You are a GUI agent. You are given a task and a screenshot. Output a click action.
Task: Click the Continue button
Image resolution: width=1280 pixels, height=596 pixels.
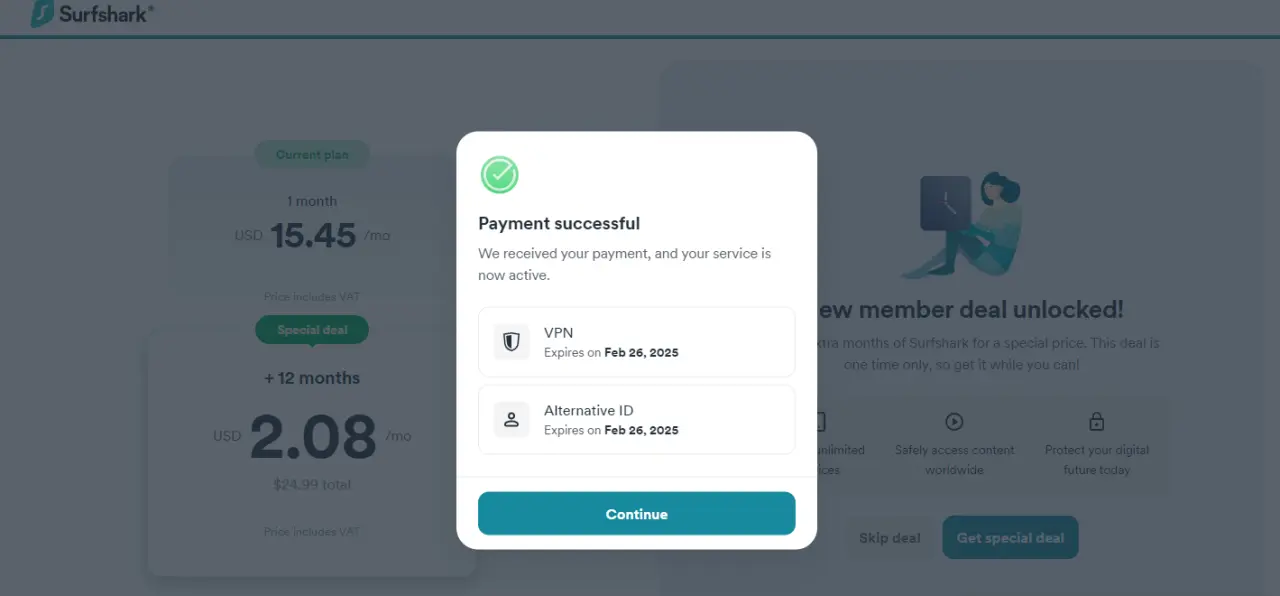pos(636,514)
